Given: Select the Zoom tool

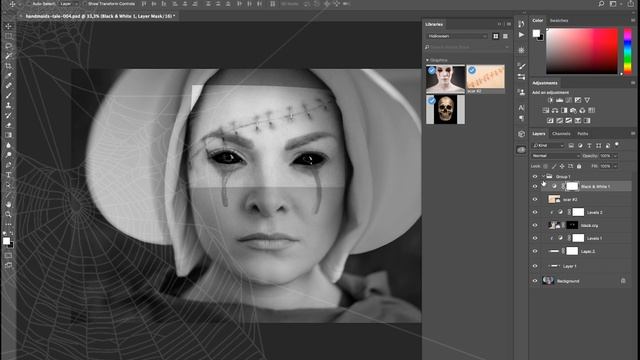Looking at the screenshot, I should [x=8, y=214].
